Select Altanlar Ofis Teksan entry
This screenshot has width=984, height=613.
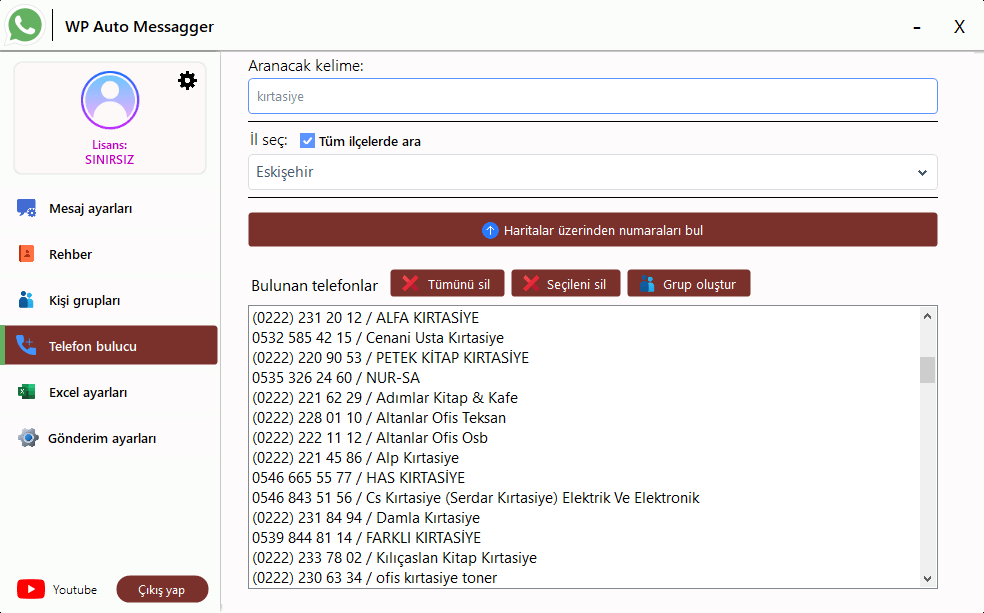click(x=584, y=418)
